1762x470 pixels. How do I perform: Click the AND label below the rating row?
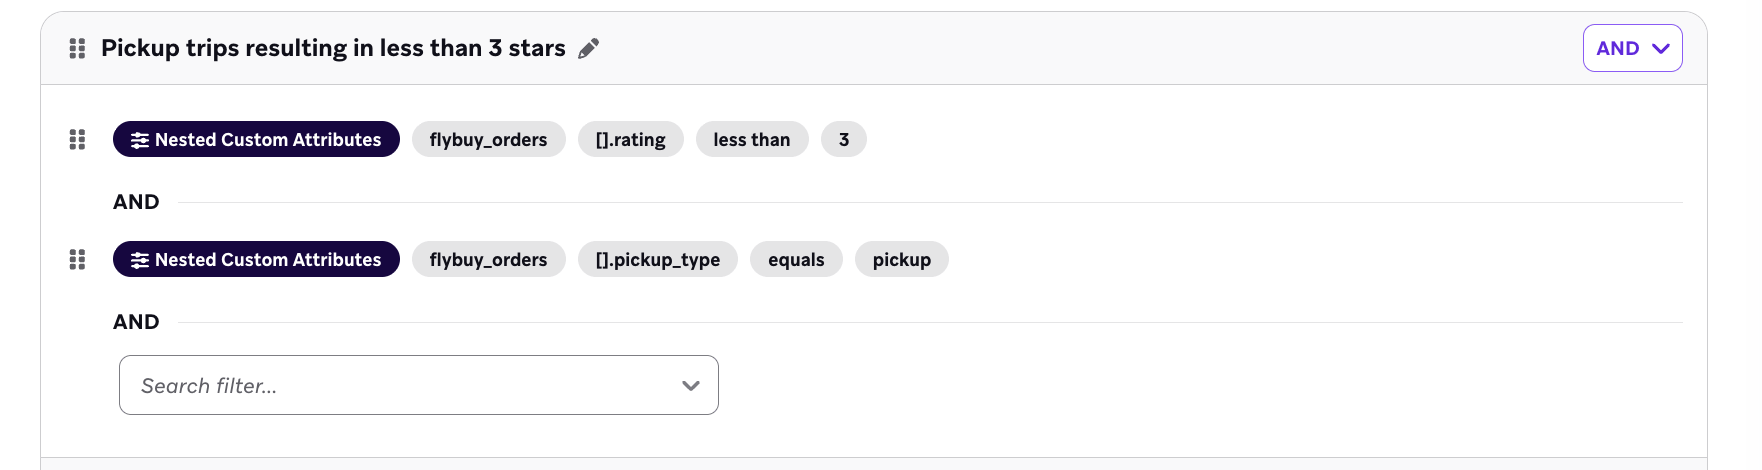point(136,202)
